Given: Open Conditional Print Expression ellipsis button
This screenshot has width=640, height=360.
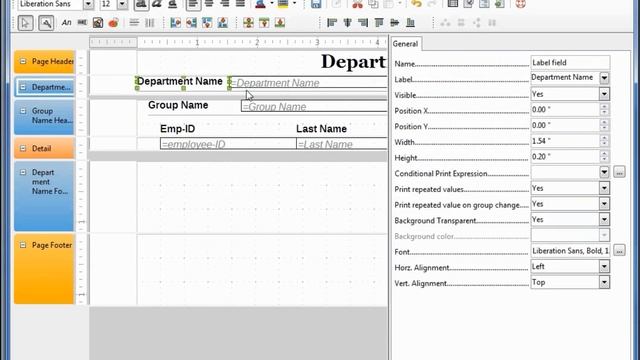Looking at the screenshot, I should (619, 172).
